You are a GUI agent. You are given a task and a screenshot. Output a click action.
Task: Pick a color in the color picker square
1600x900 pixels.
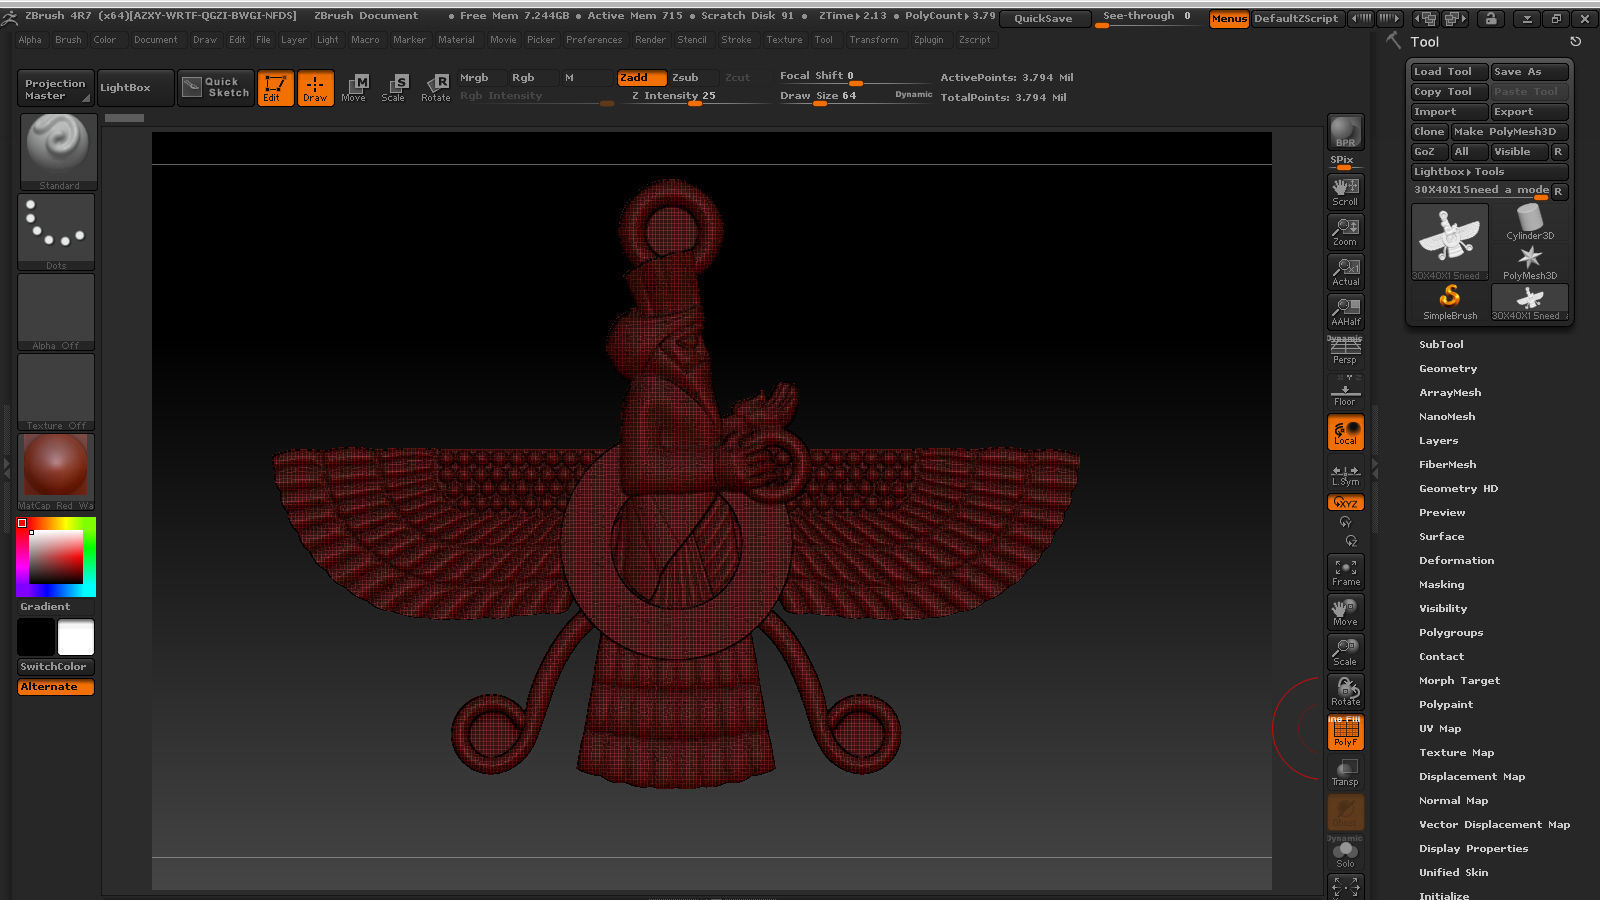point(56,557)
